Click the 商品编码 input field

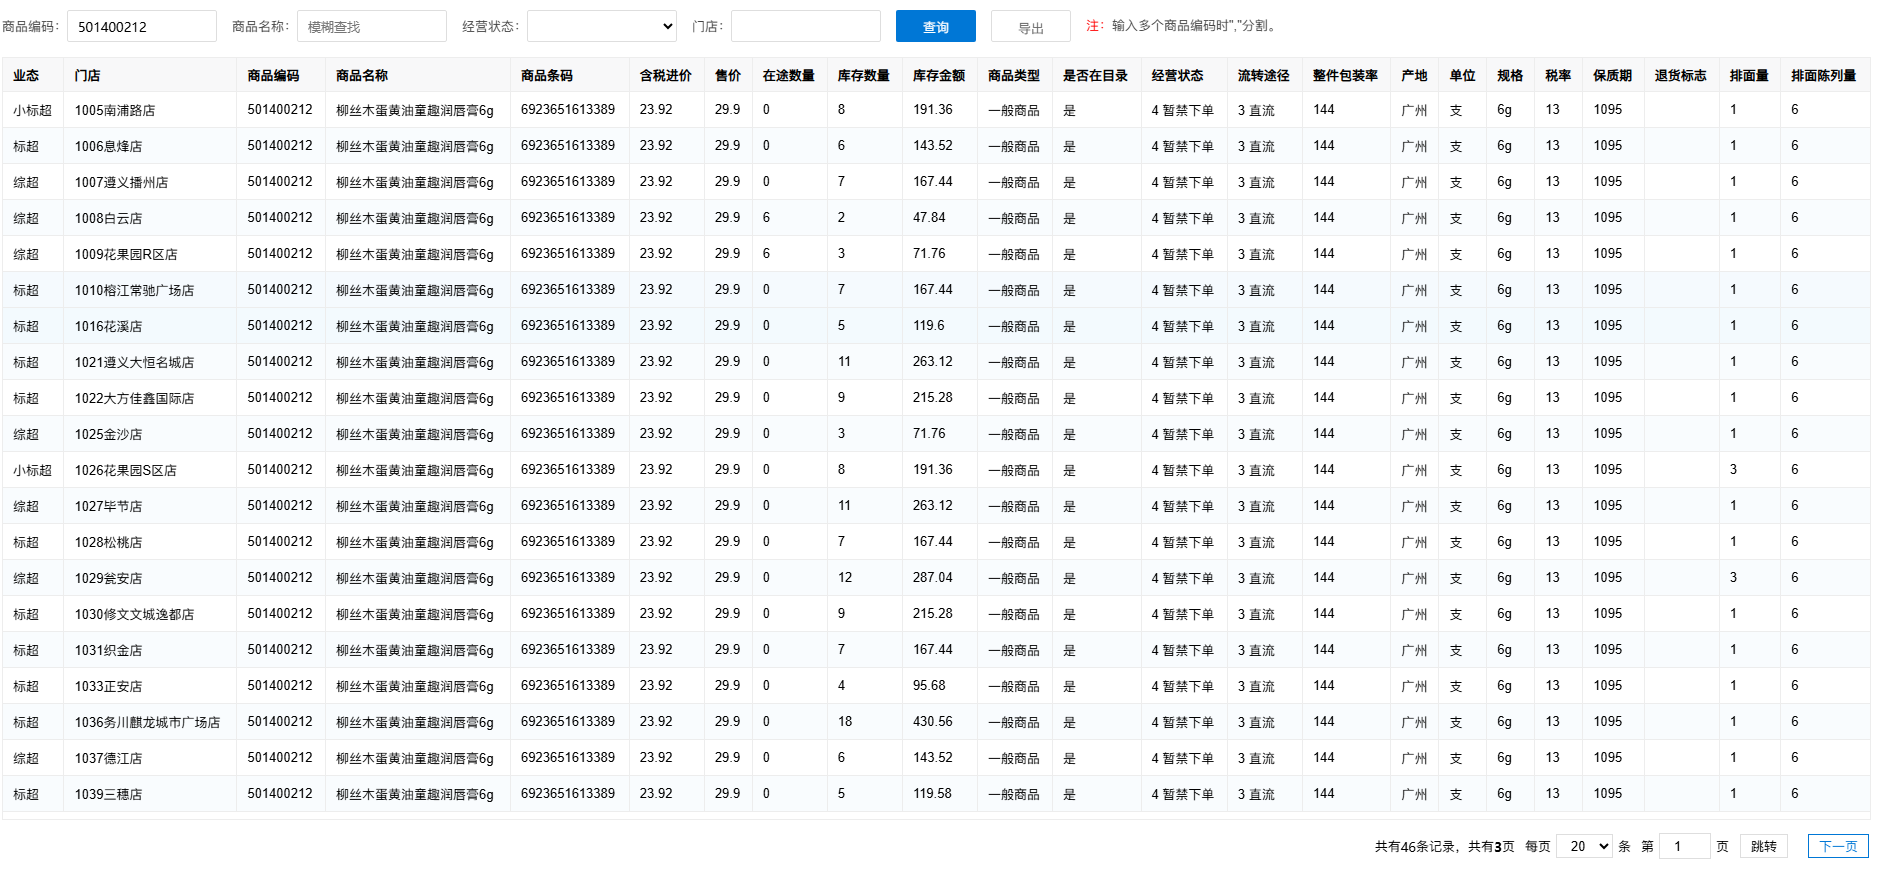(141, 27)
